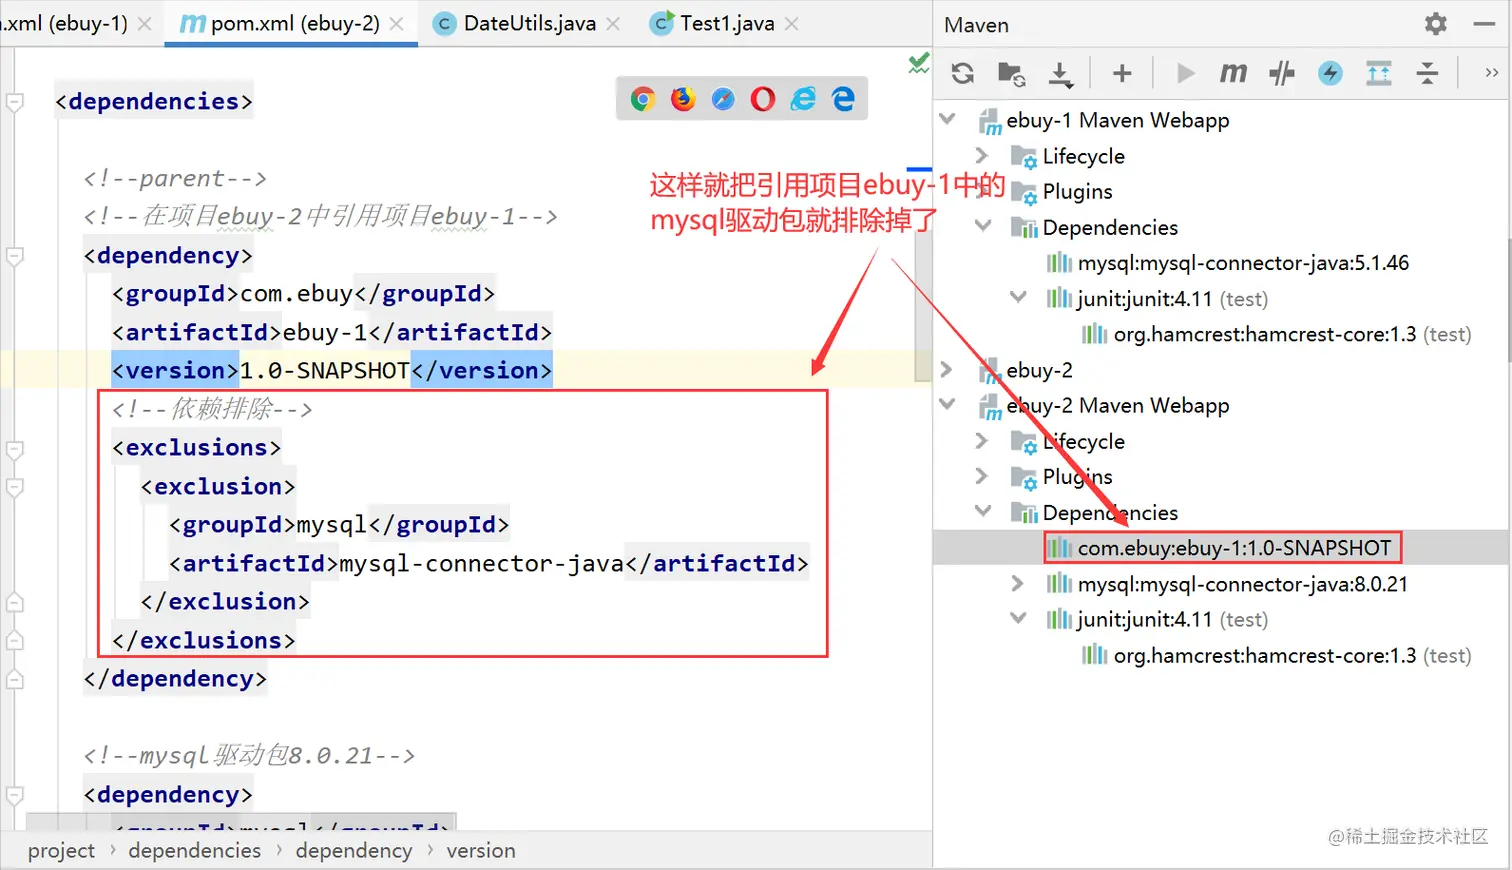Toggle skip tests mode in Maven toolbar

click(x=1330, y=73)
